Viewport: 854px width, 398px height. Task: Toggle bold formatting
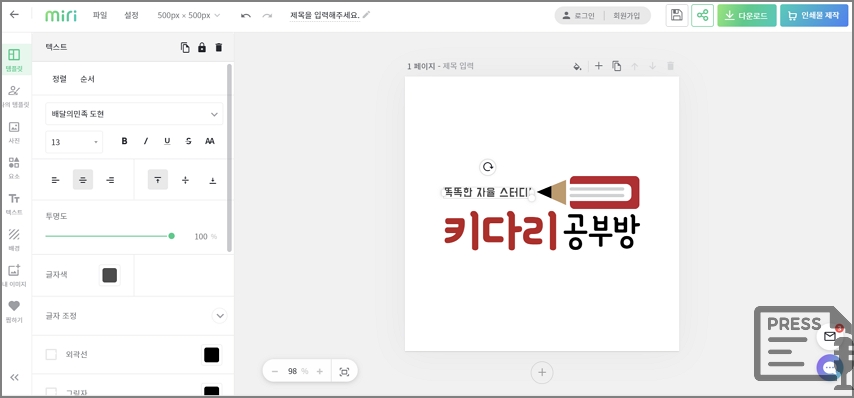coord(124,141)
